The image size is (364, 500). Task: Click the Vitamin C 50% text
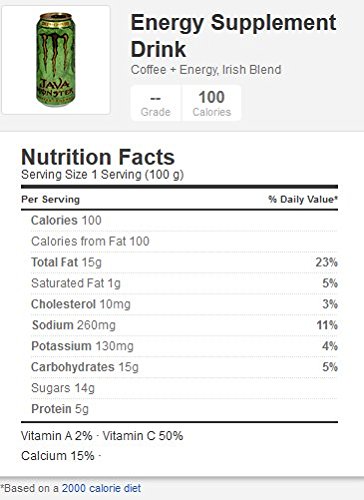[143, 436]
